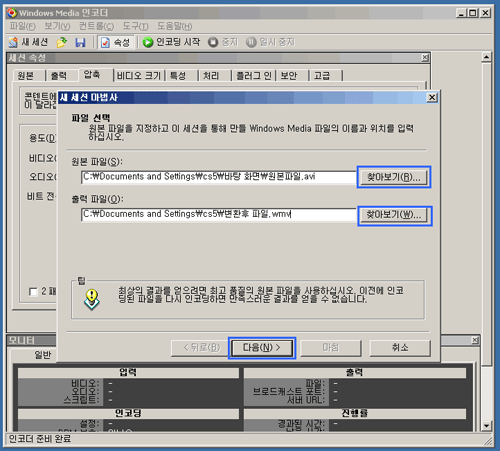Viewport: 500px width, 451px height.
Task: Click the tip lightbulb icon in the wizard
Action: [92, 299]
